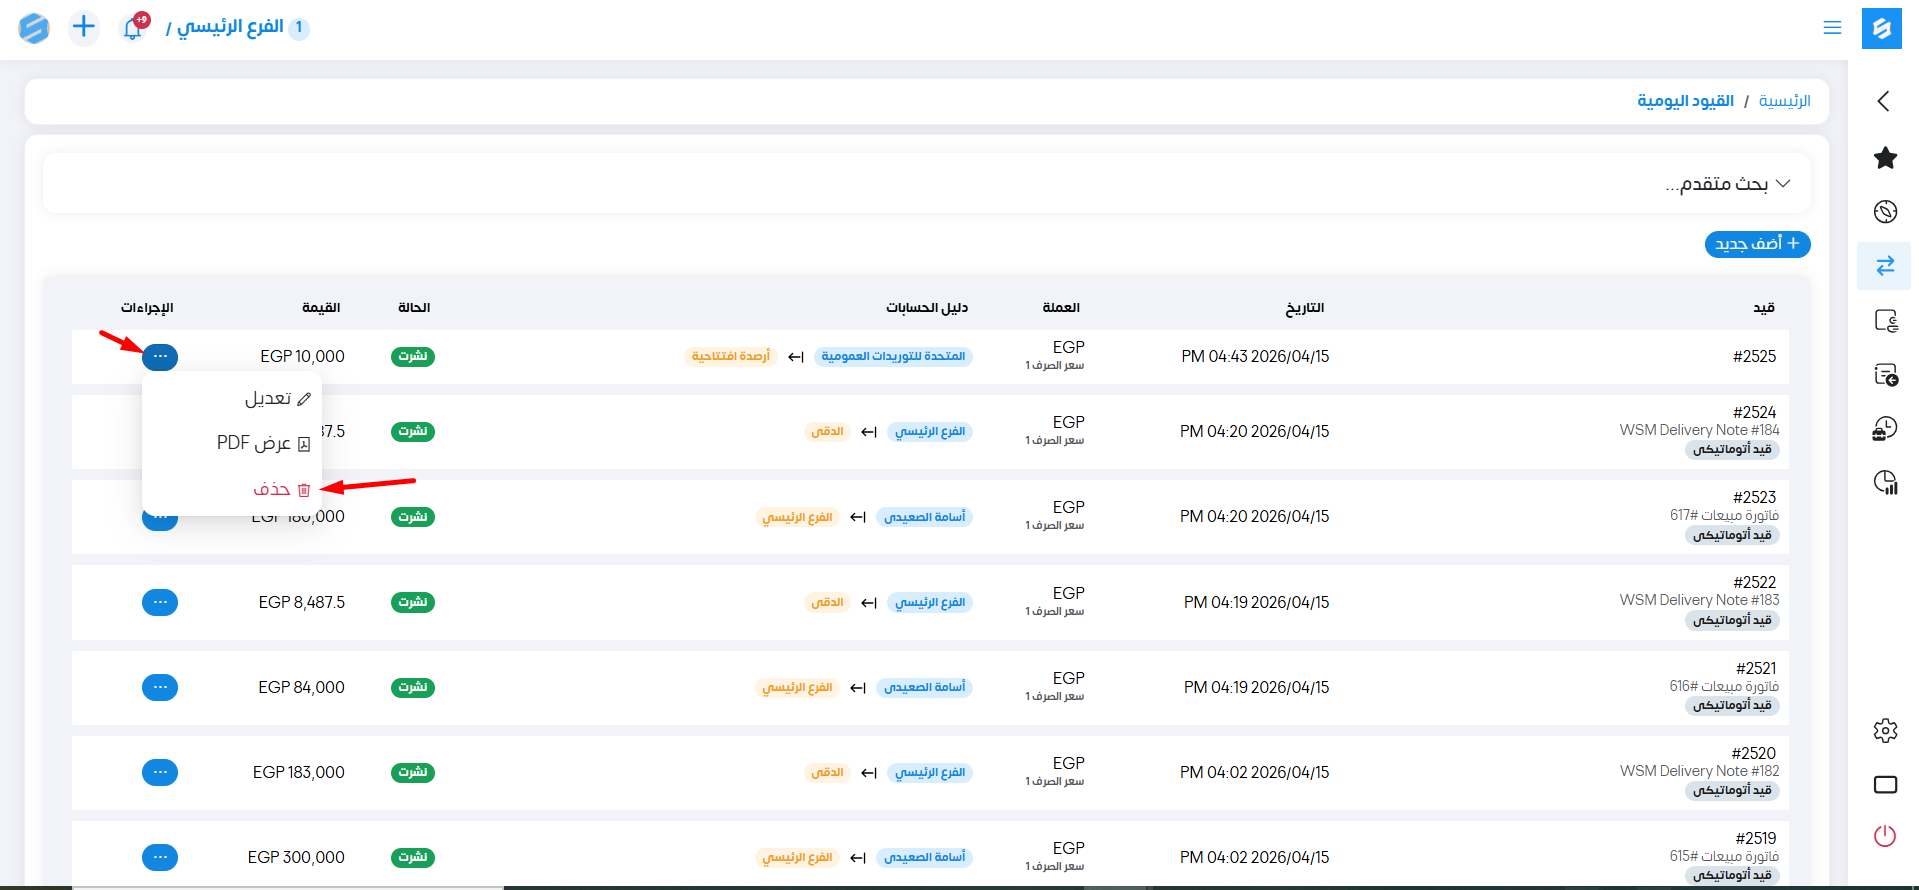Click the الرئيسية breadcrumb link
1919x890 pixels.
tap(1784, 101)
